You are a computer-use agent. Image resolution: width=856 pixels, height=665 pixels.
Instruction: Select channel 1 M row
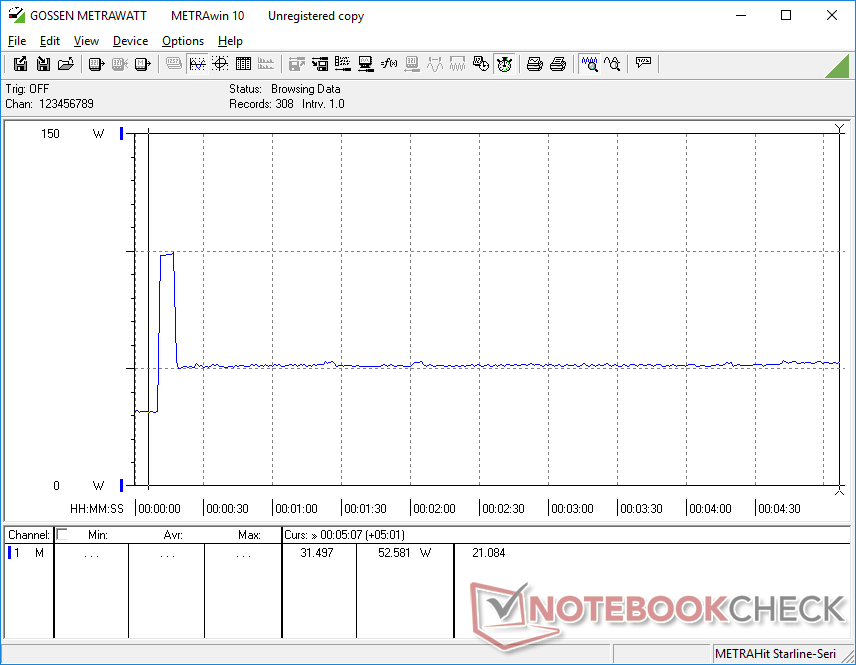[28, 553]
